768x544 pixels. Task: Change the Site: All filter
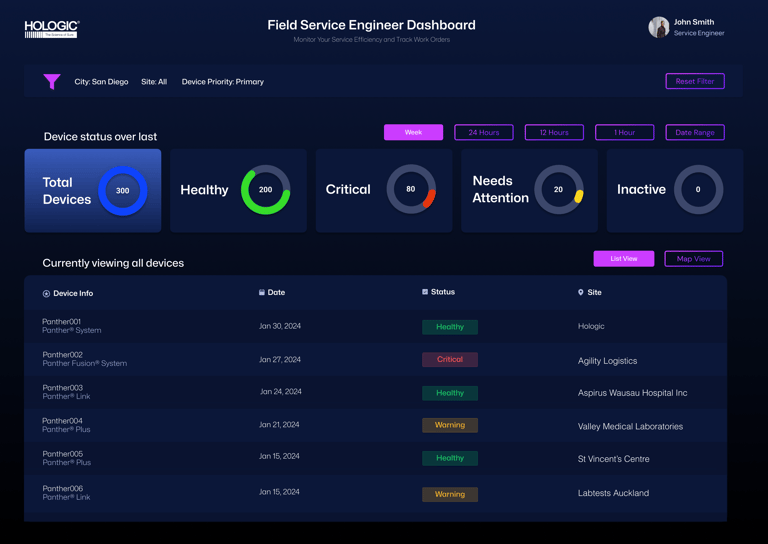[x=154, y=82]
